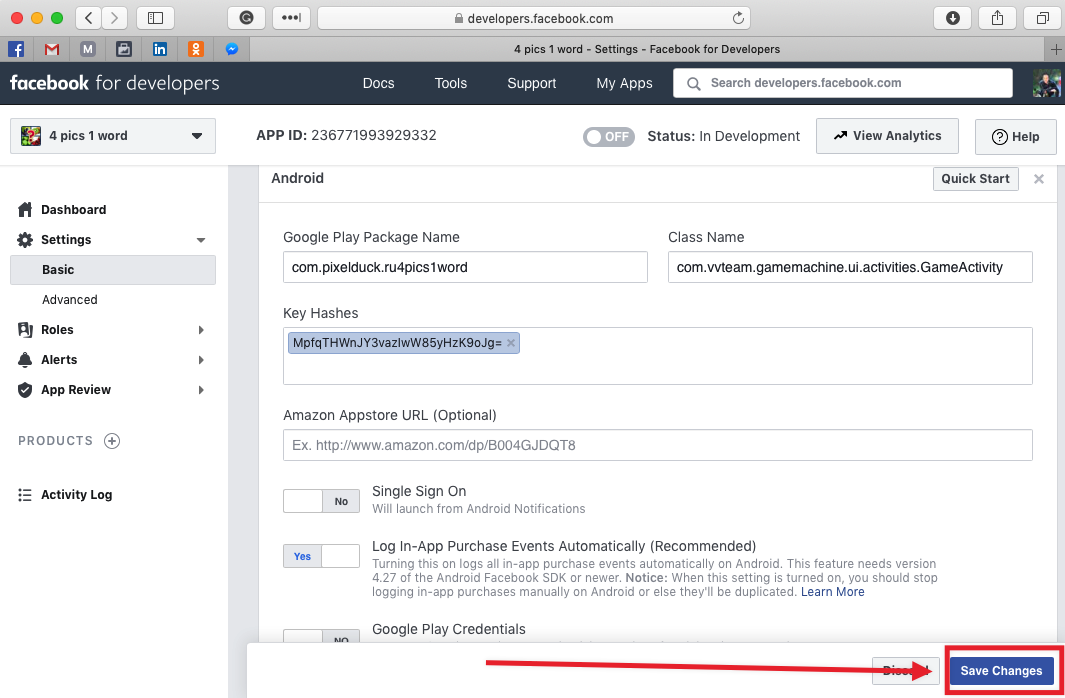Open Facebook bookmark icon
This screenshot has height=698, width=1065.
point(16,49)
